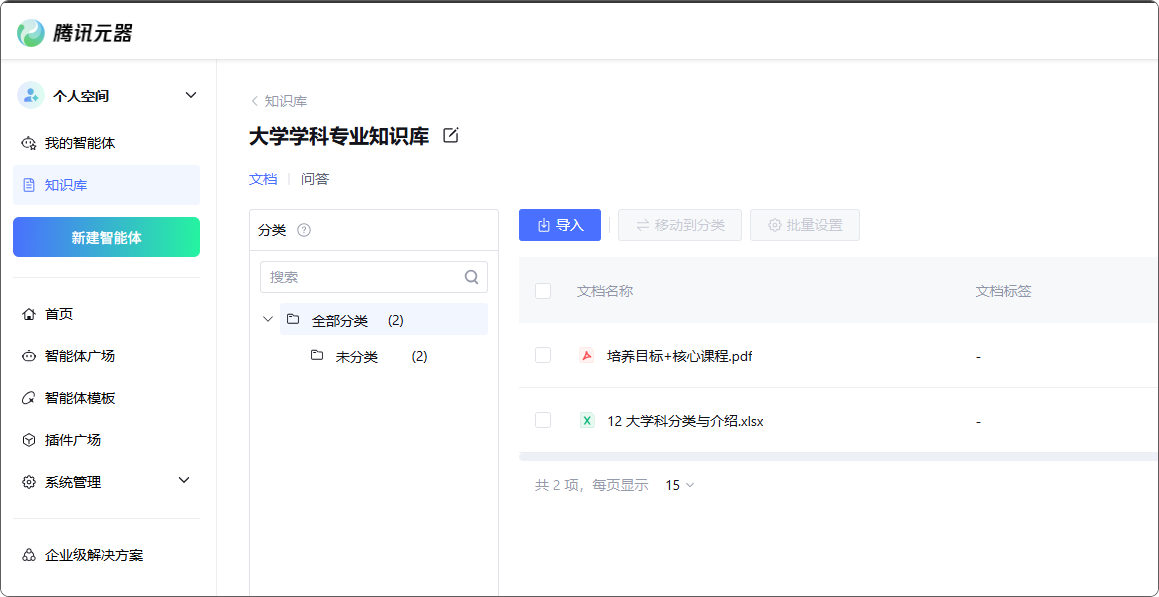The width and height of the screenshot is (1159, 597).
Task: Open the page size dropdown showing 15
Action: coord(680,485)
